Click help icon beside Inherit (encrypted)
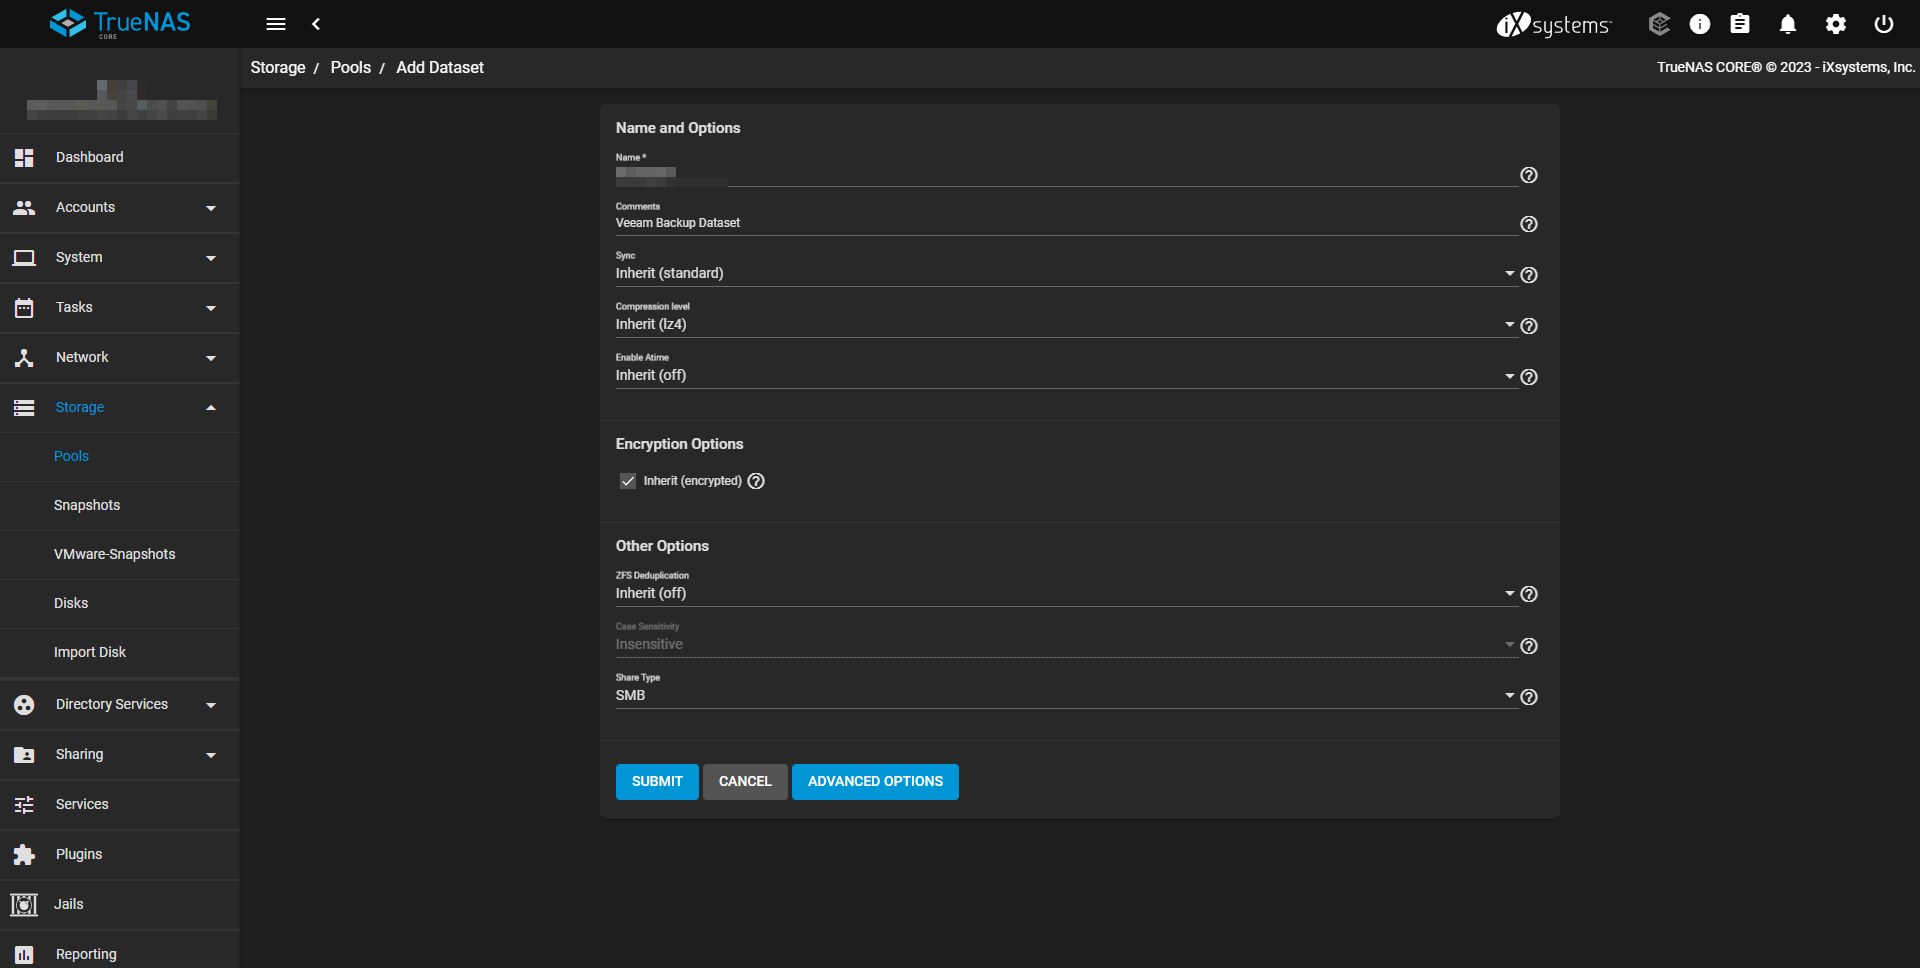The image size is (1920, 968). click(756, 481)
